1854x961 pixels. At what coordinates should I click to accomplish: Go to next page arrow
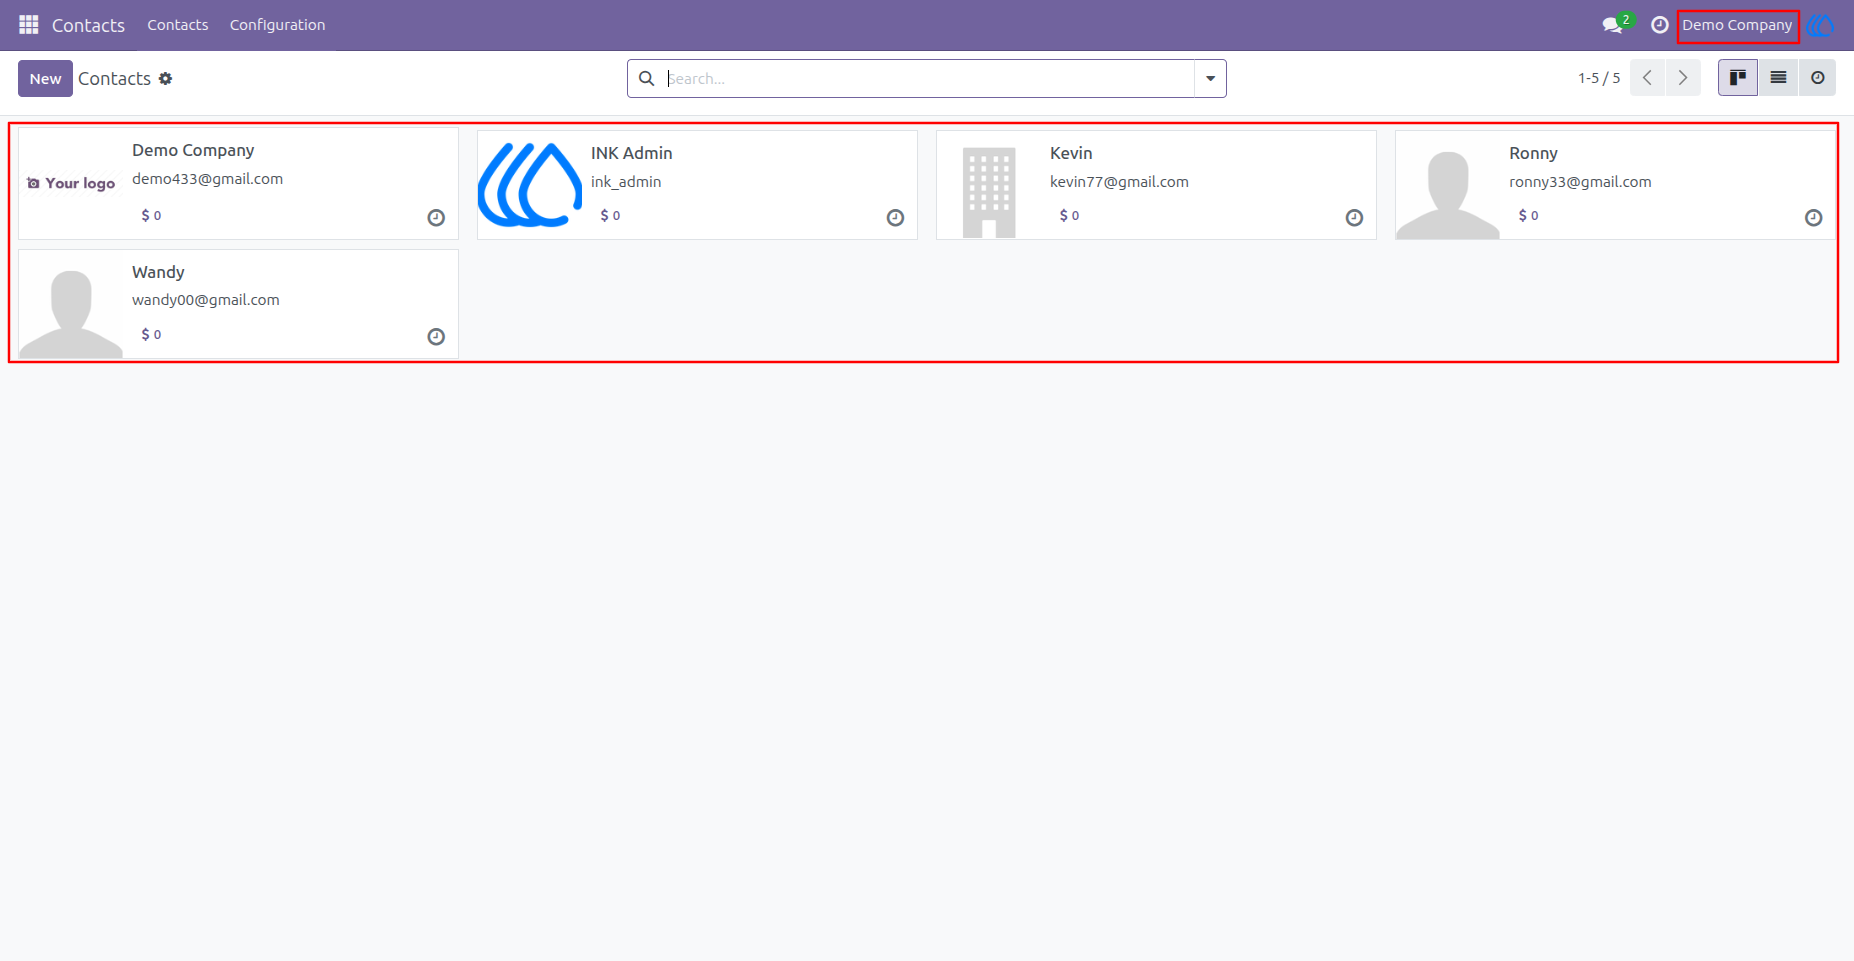pyautogui.click(x=1683, y=77)
